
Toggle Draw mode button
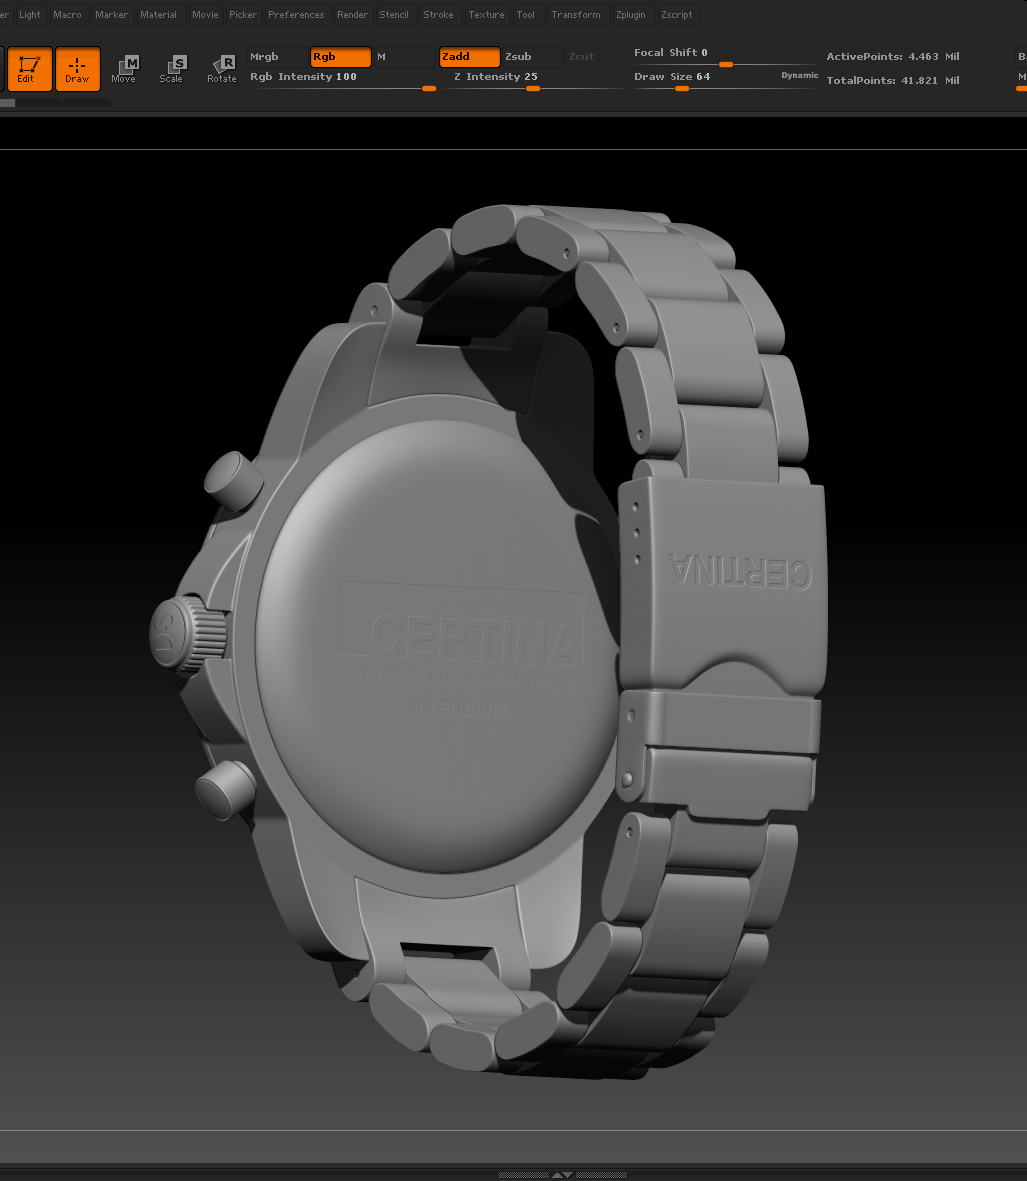coord(77,69)
